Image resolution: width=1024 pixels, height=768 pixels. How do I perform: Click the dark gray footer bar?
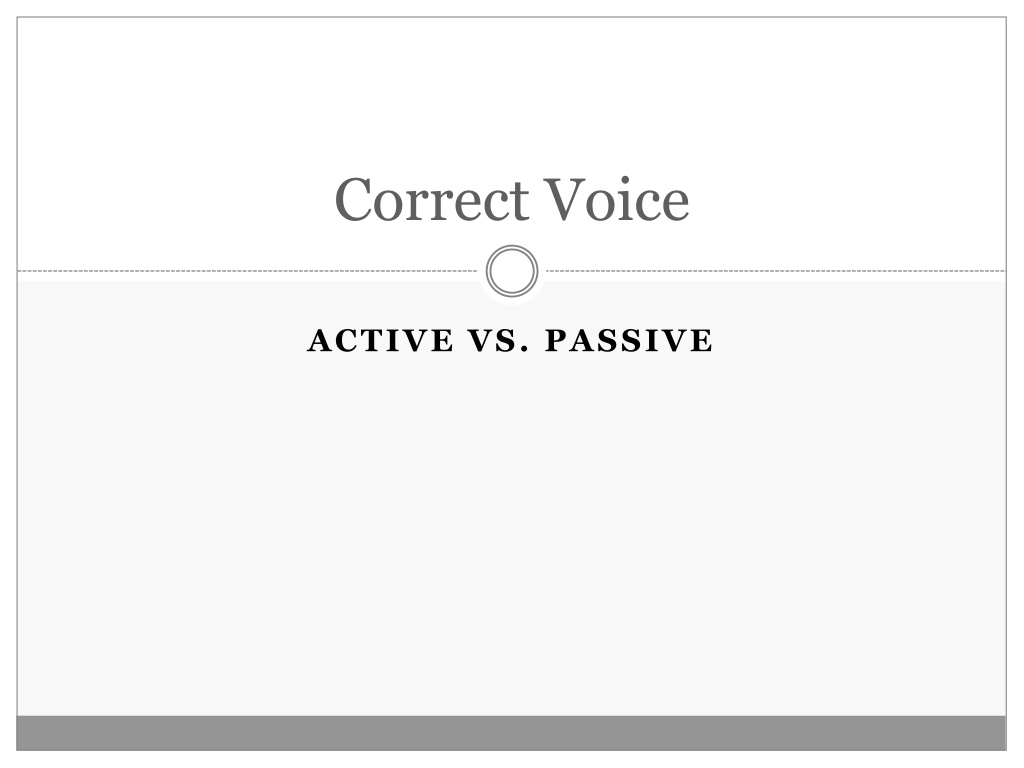coord(511,733)
